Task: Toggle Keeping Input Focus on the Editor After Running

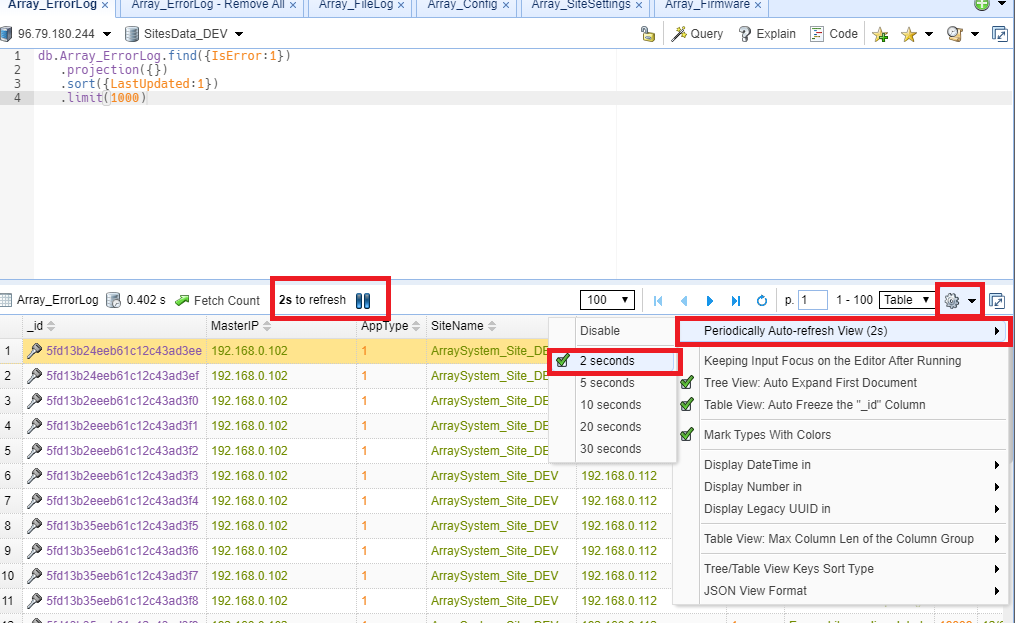Action: 842,361
